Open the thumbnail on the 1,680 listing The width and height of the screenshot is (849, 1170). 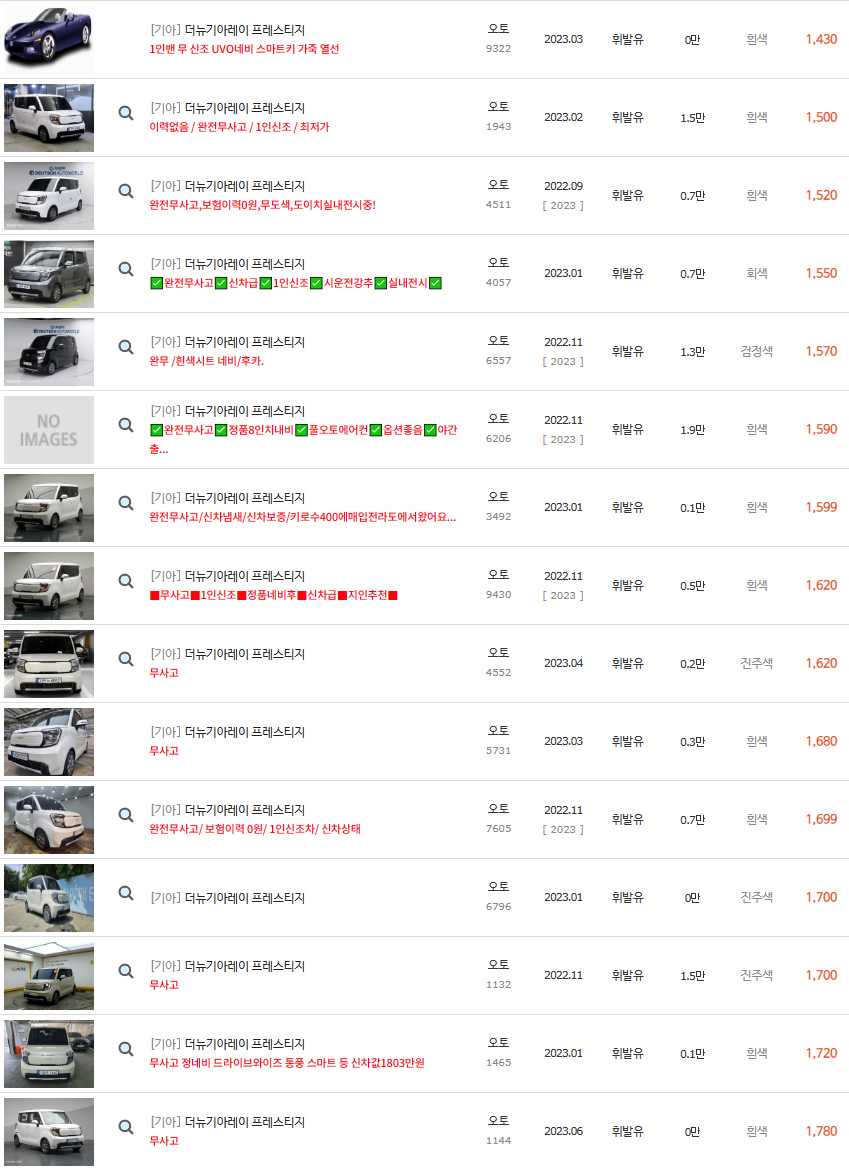[x=49, y=742]
